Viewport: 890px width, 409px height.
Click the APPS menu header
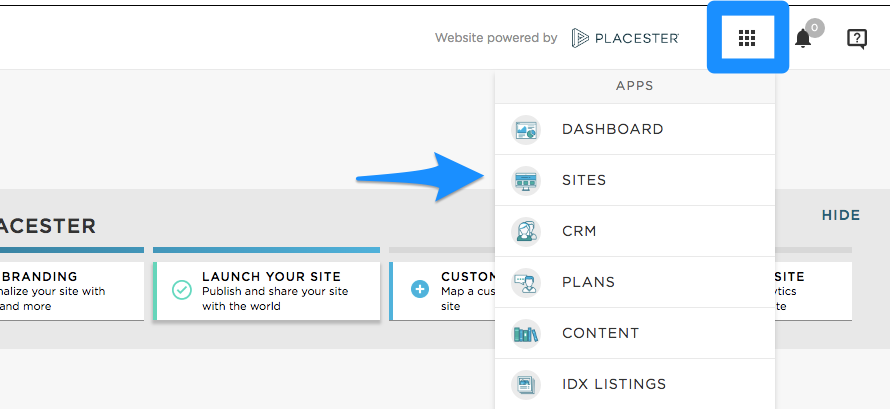click(x=635, y=86)
